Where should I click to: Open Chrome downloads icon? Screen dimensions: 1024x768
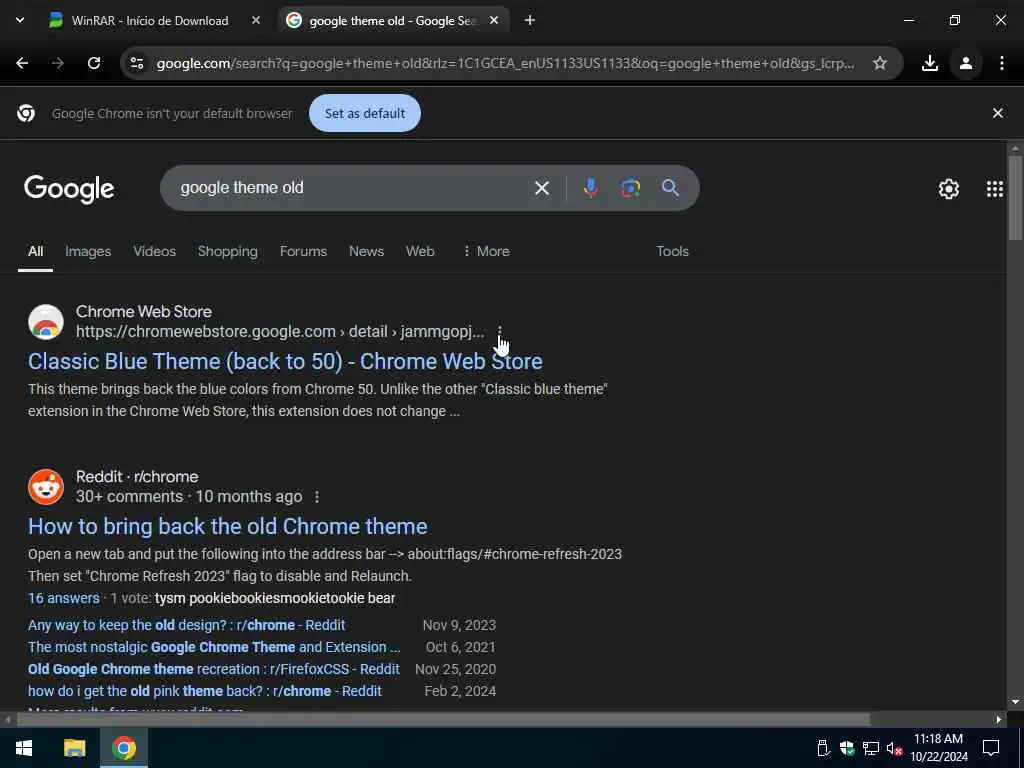[x=930, y=63]
